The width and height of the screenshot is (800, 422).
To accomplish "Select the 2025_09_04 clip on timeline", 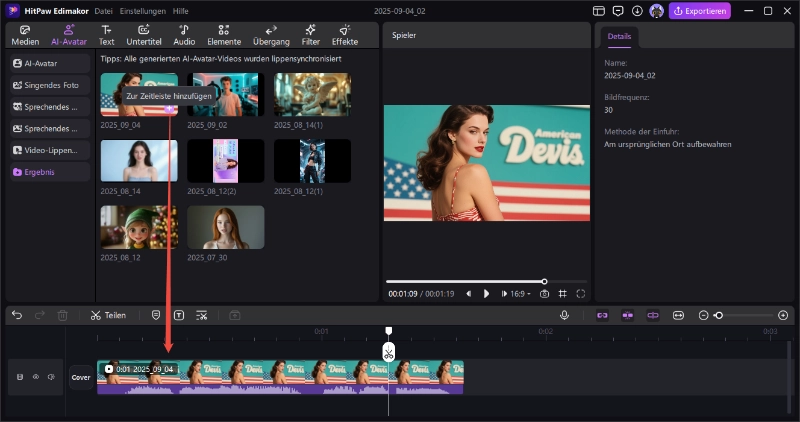I will pyautogui.click(x=280, y=377).
